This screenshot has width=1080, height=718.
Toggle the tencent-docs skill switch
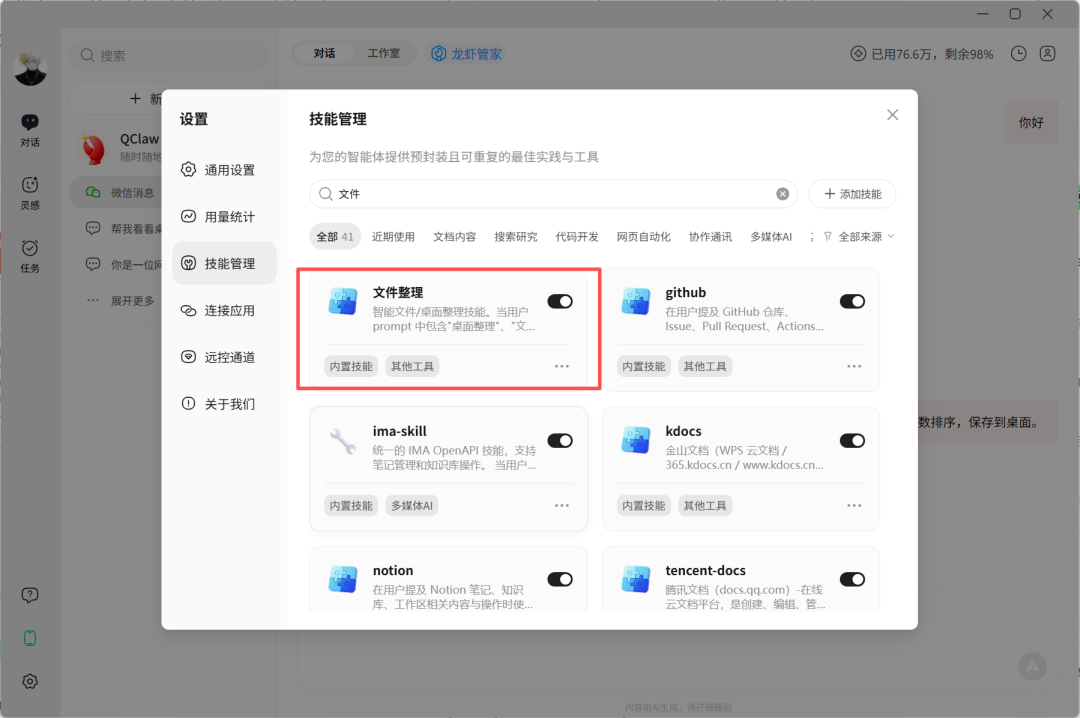coord(852,579)
